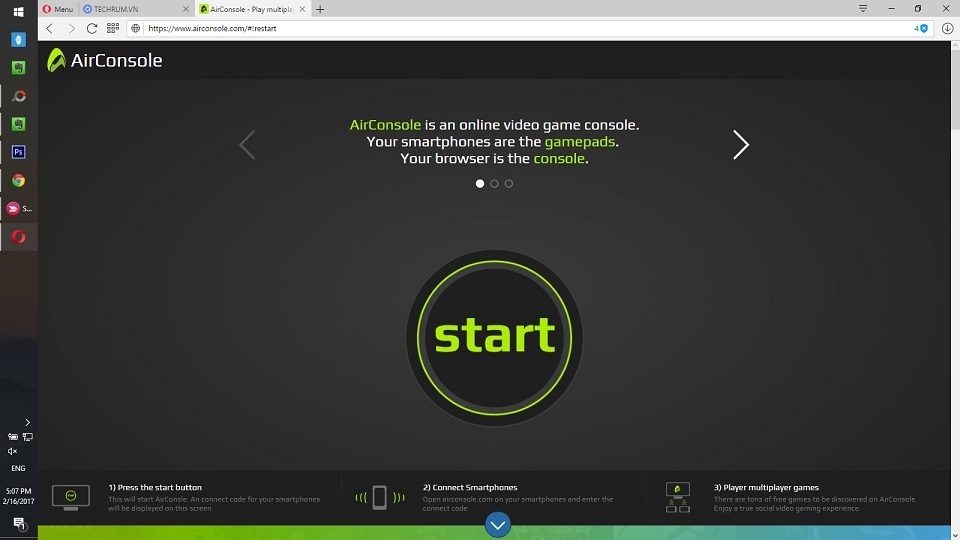This screenshot has height=540, width=960.
Task: Click the pink 'S...' taskbar app
Action: click(x=18, y=209)
